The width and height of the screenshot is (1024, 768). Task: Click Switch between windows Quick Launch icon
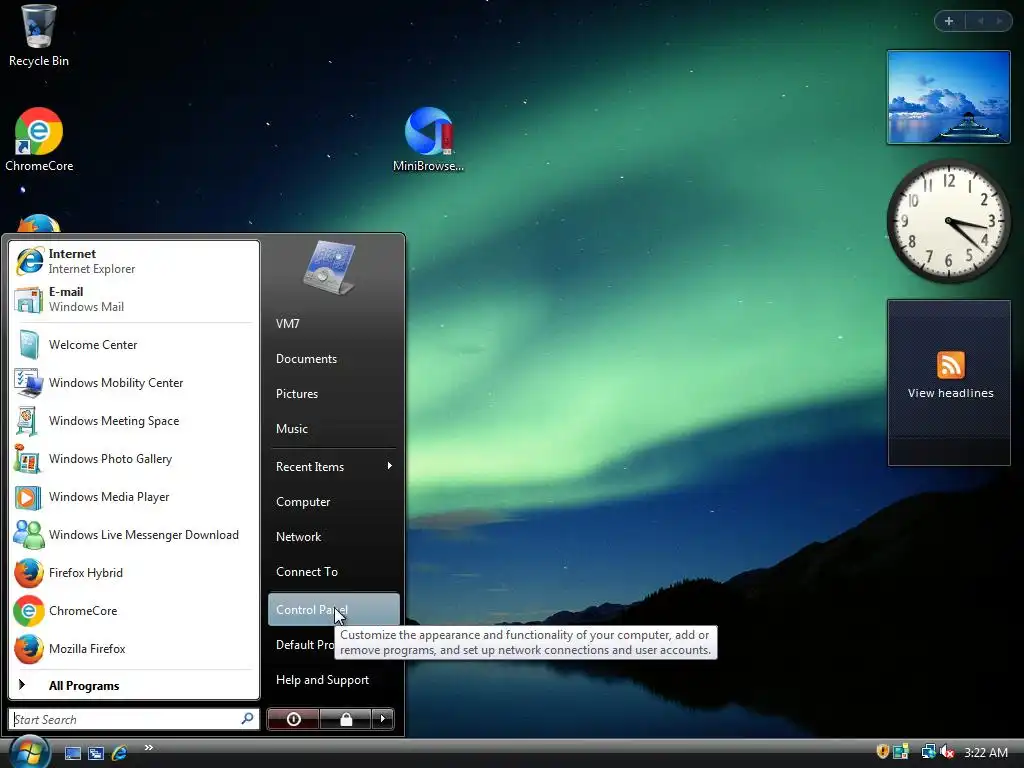coord(96,753)
